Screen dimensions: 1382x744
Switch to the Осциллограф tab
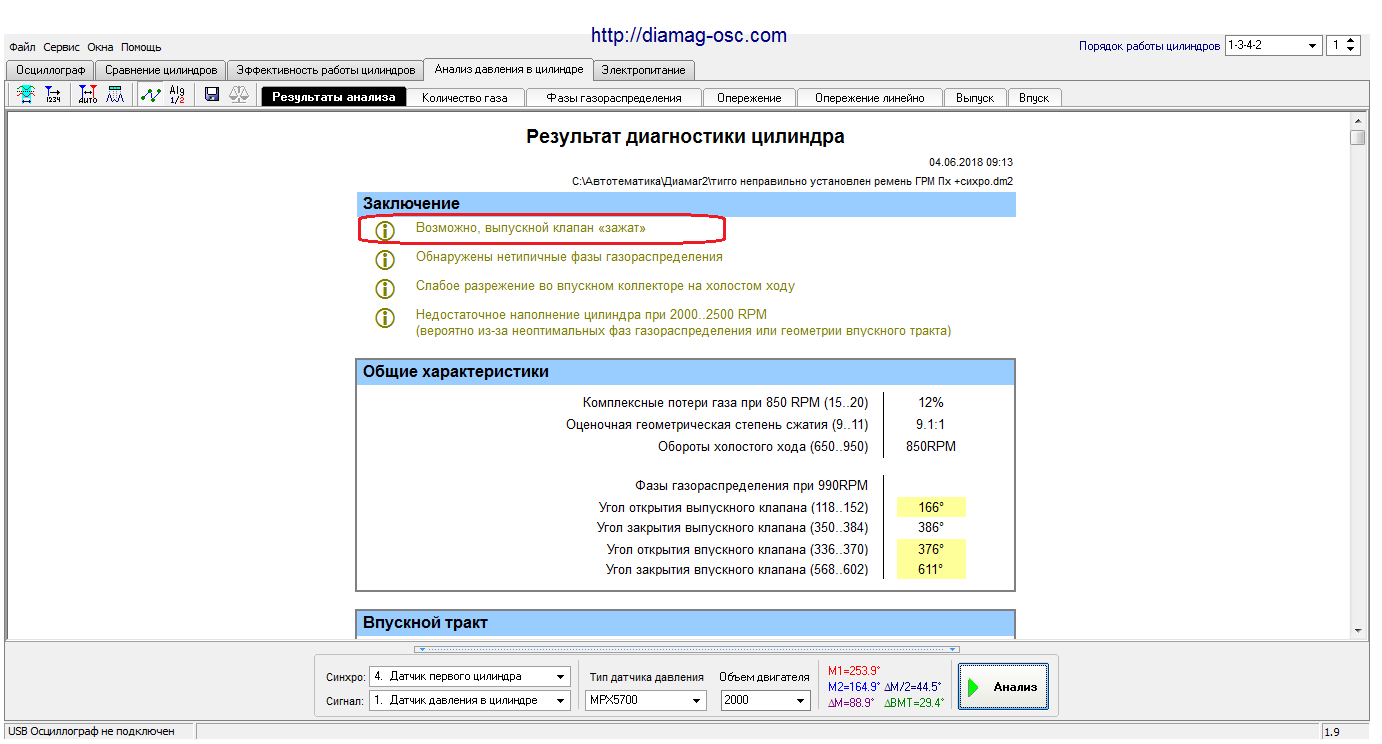pyautogui.click(x=50, y=70)
